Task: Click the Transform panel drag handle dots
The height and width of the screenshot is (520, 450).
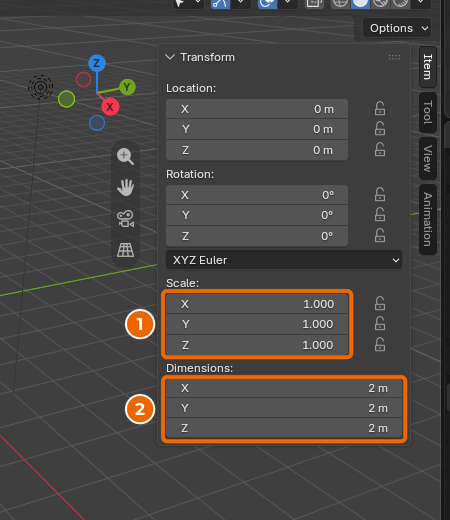Action: point(394,57)
